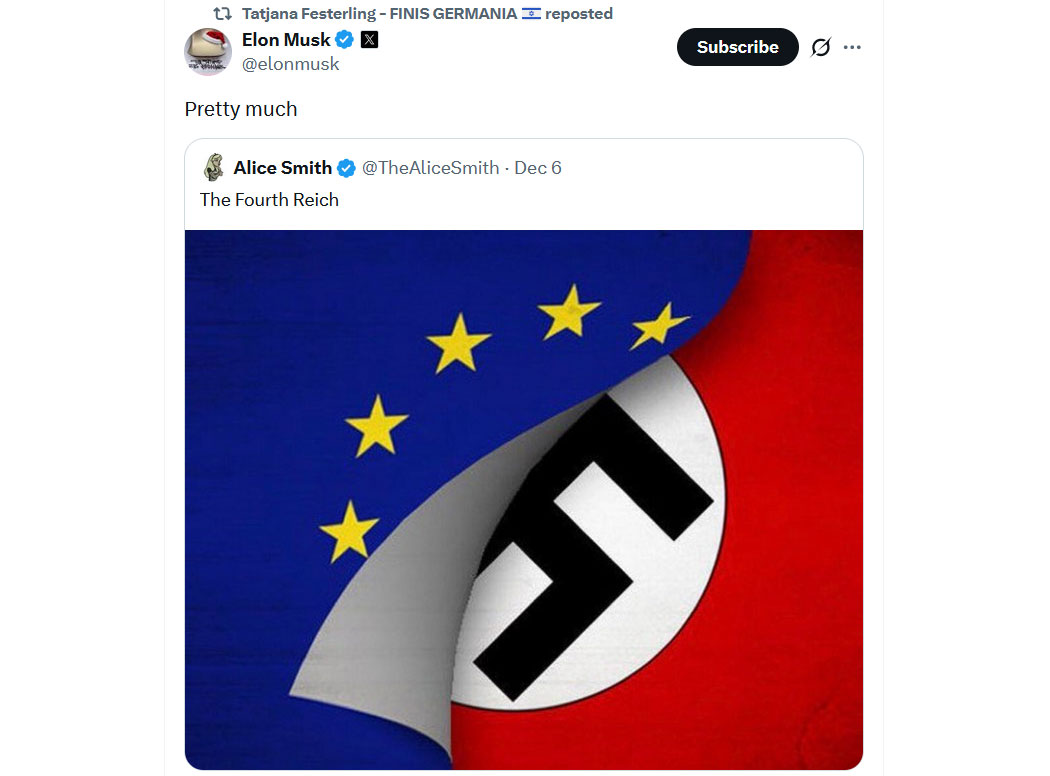Click the blue verified badge beside Elon Musk
Viewport: 1050px width, 776px height.
tap(345, 40)
